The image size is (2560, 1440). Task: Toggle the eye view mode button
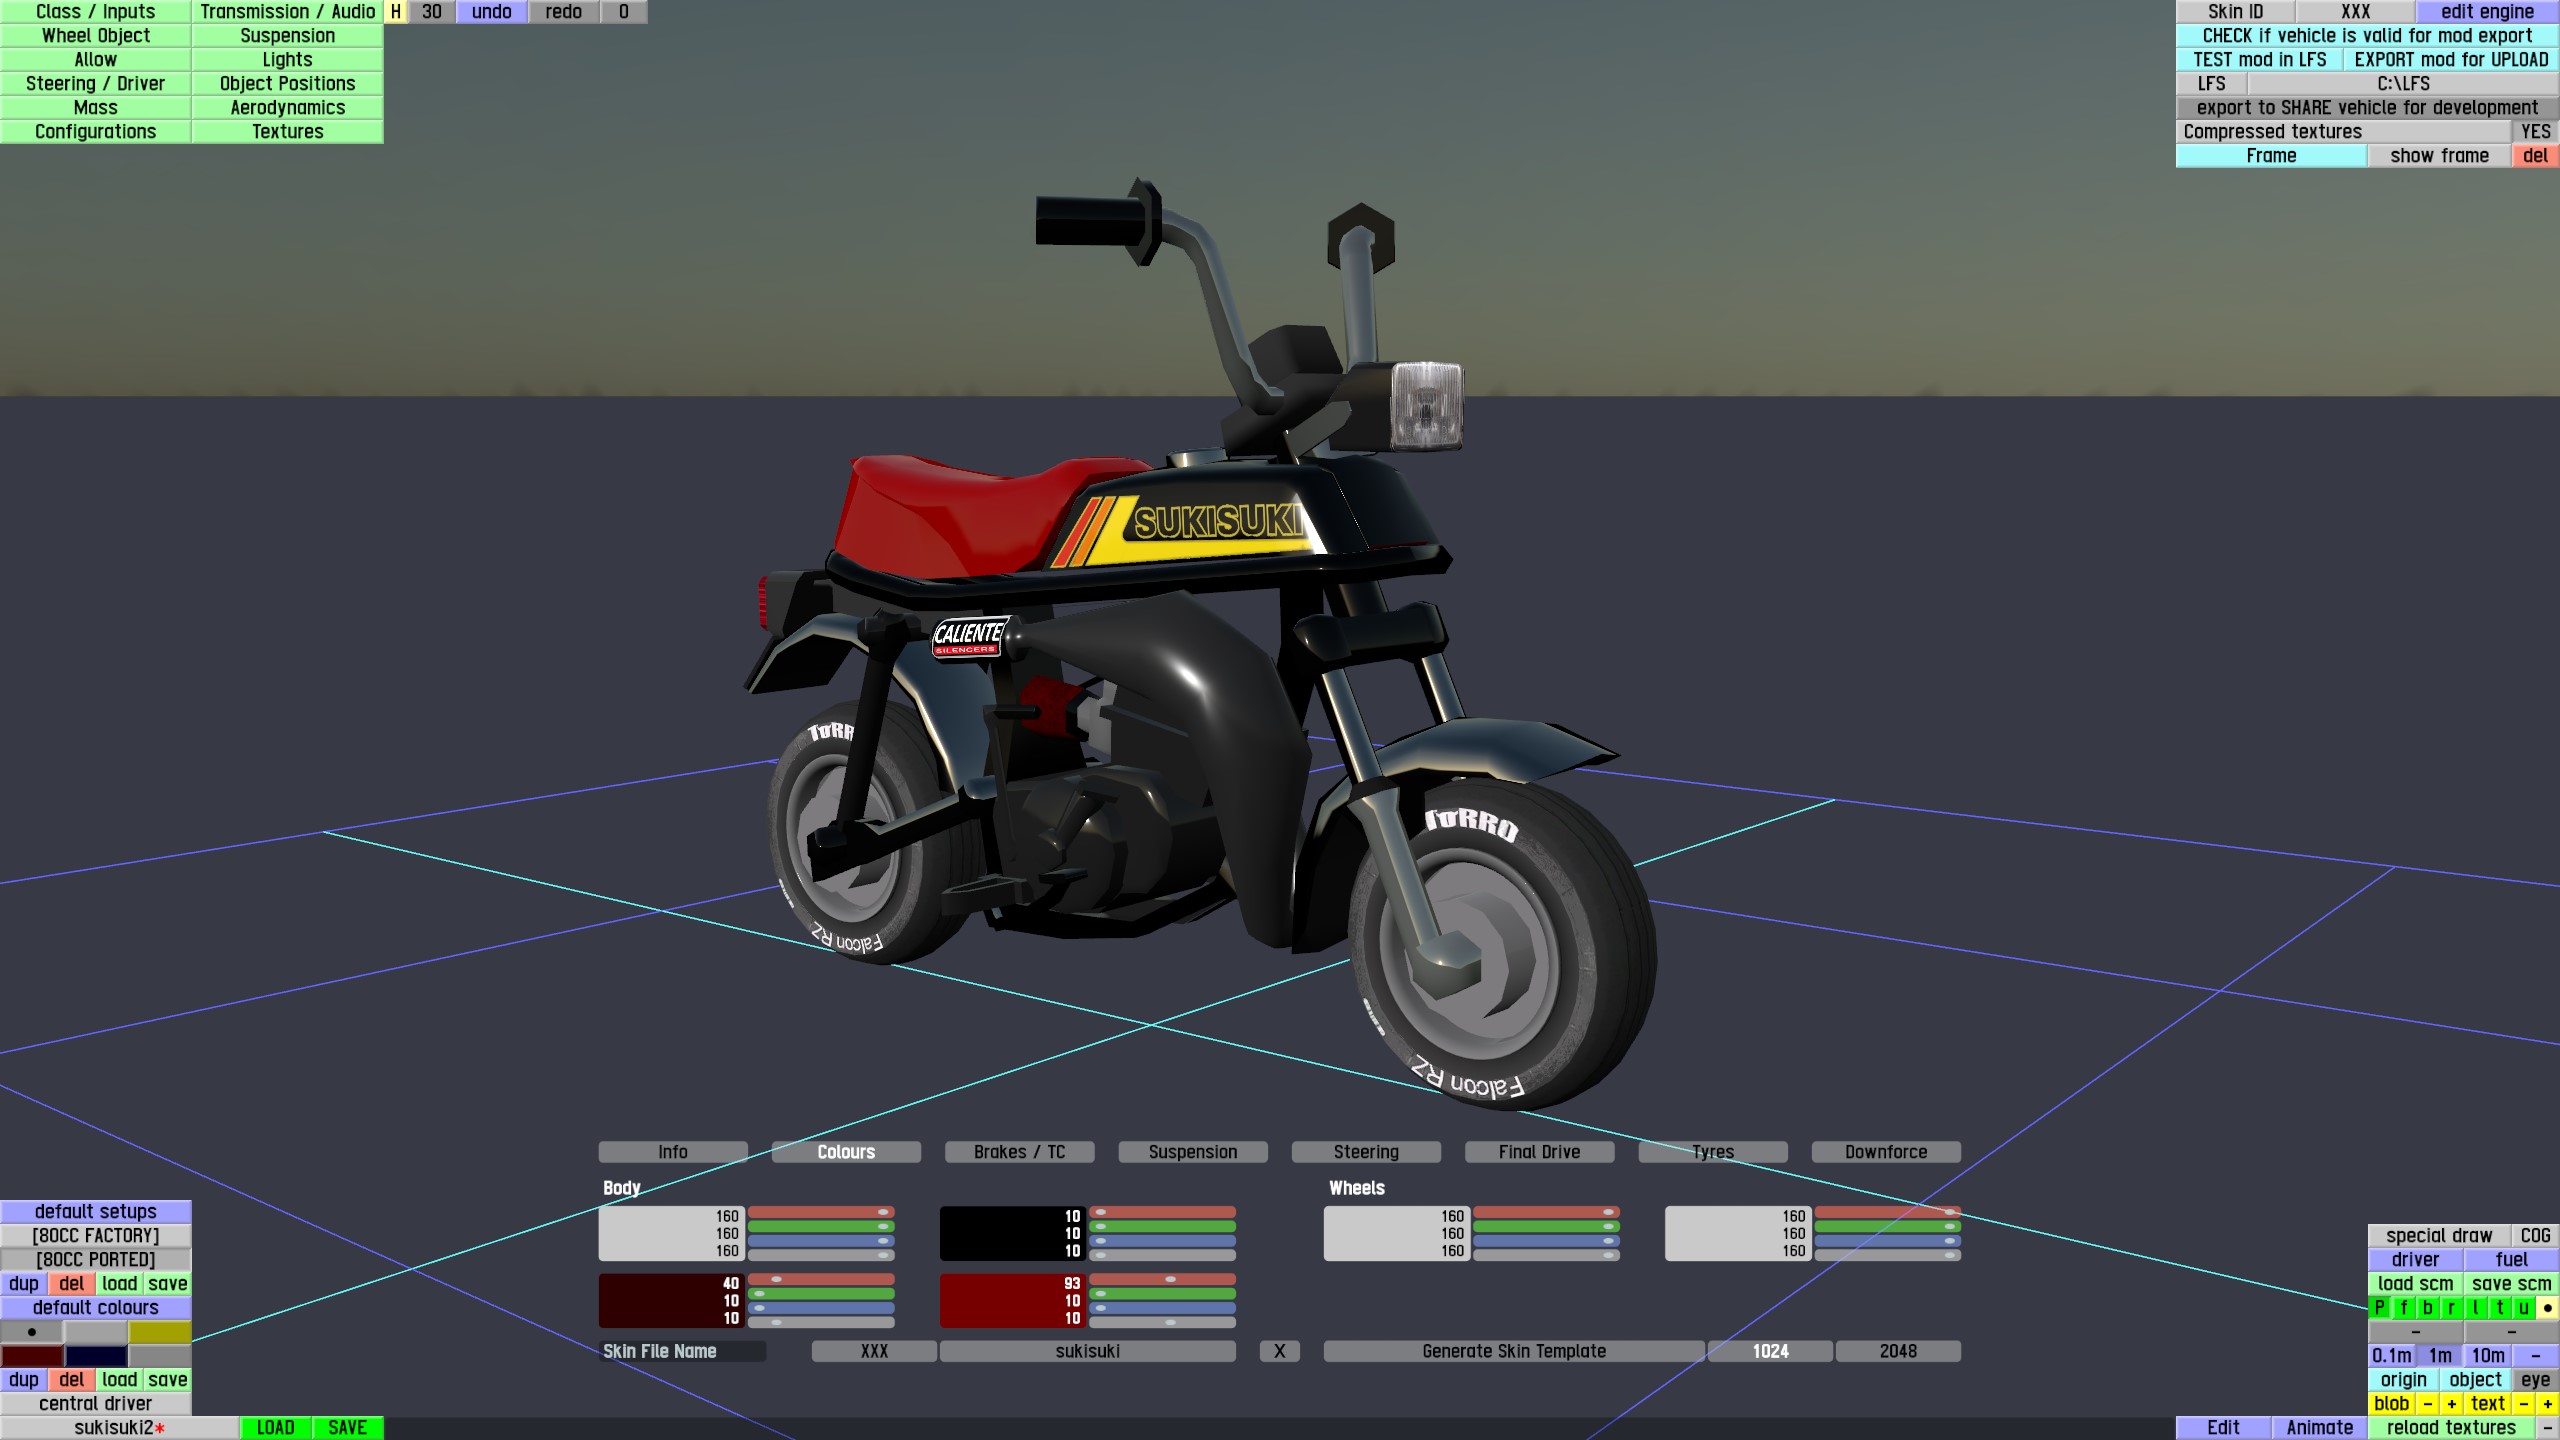pos(2535,1379)
